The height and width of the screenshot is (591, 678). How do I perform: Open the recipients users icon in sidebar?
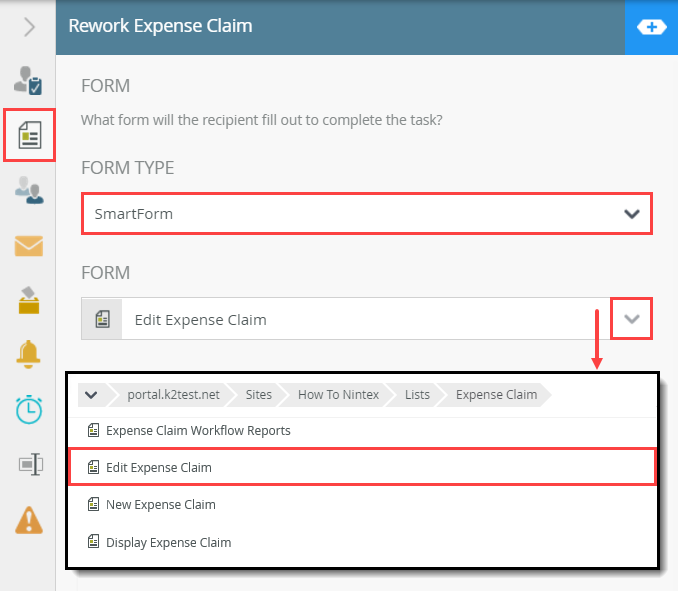tap(29, 190)
